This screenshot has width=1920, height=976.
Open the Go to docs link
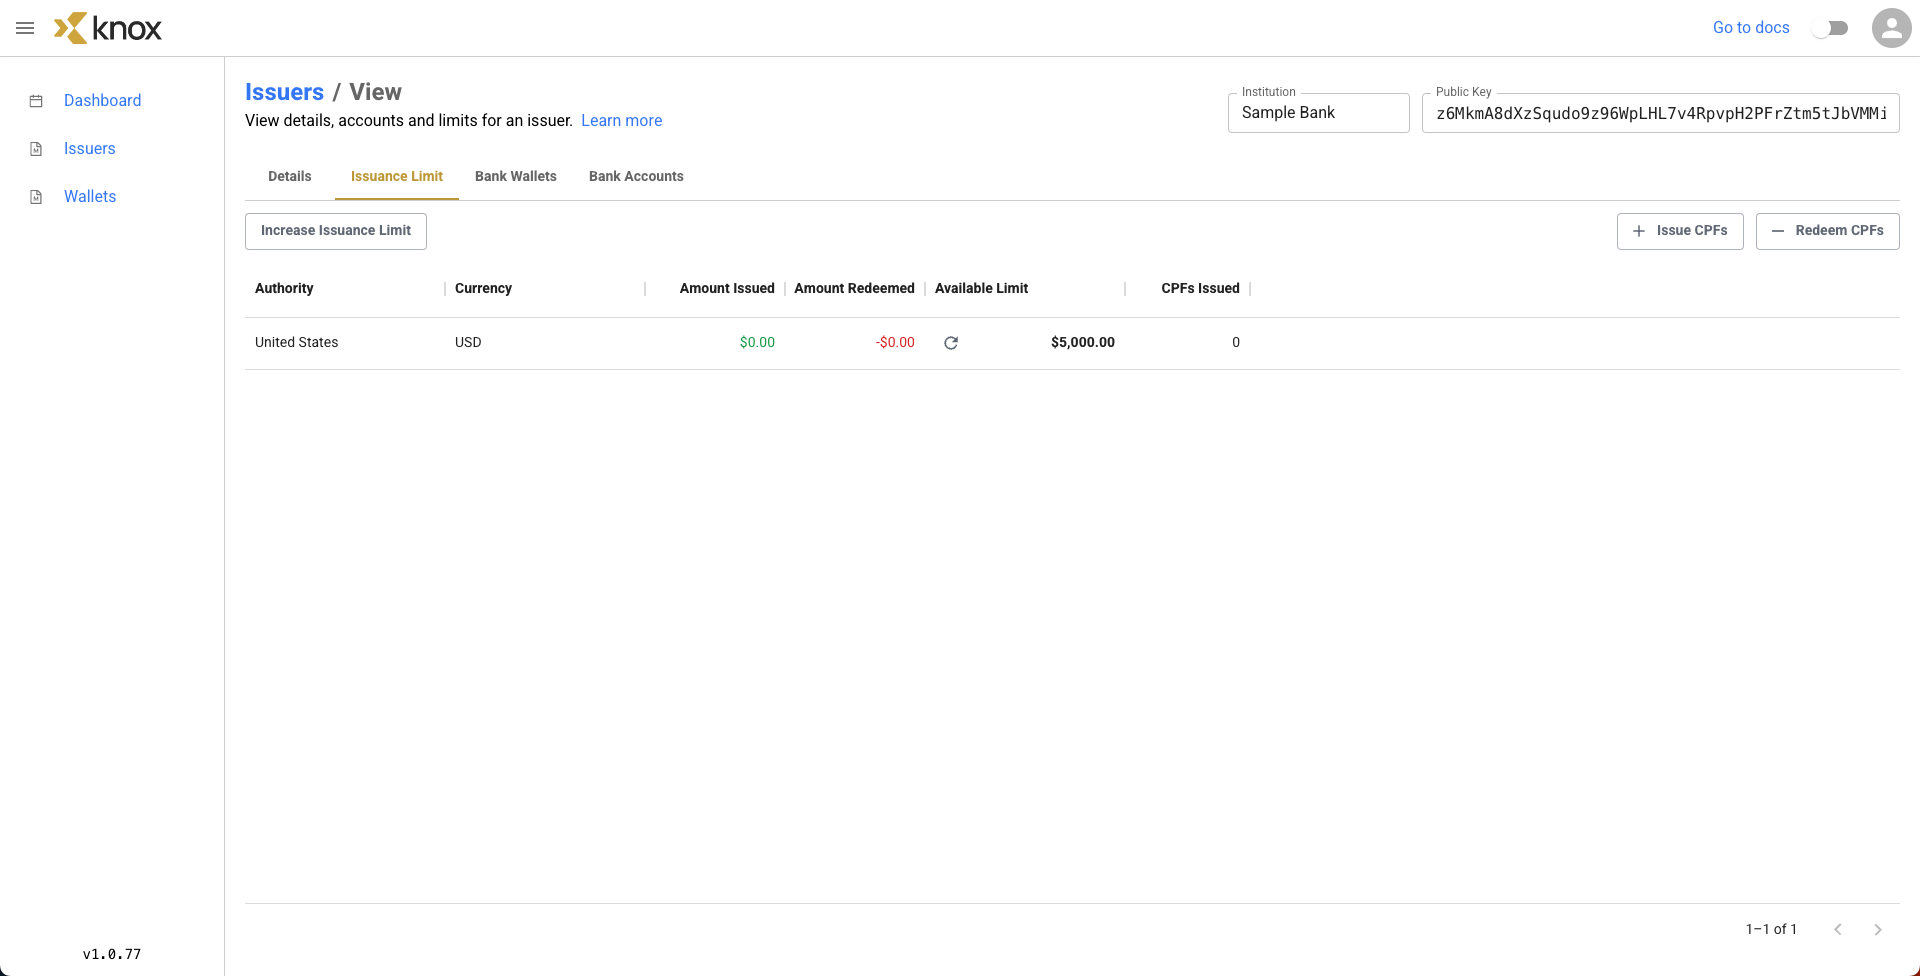pyautogui.click(x=1751, y=28)
